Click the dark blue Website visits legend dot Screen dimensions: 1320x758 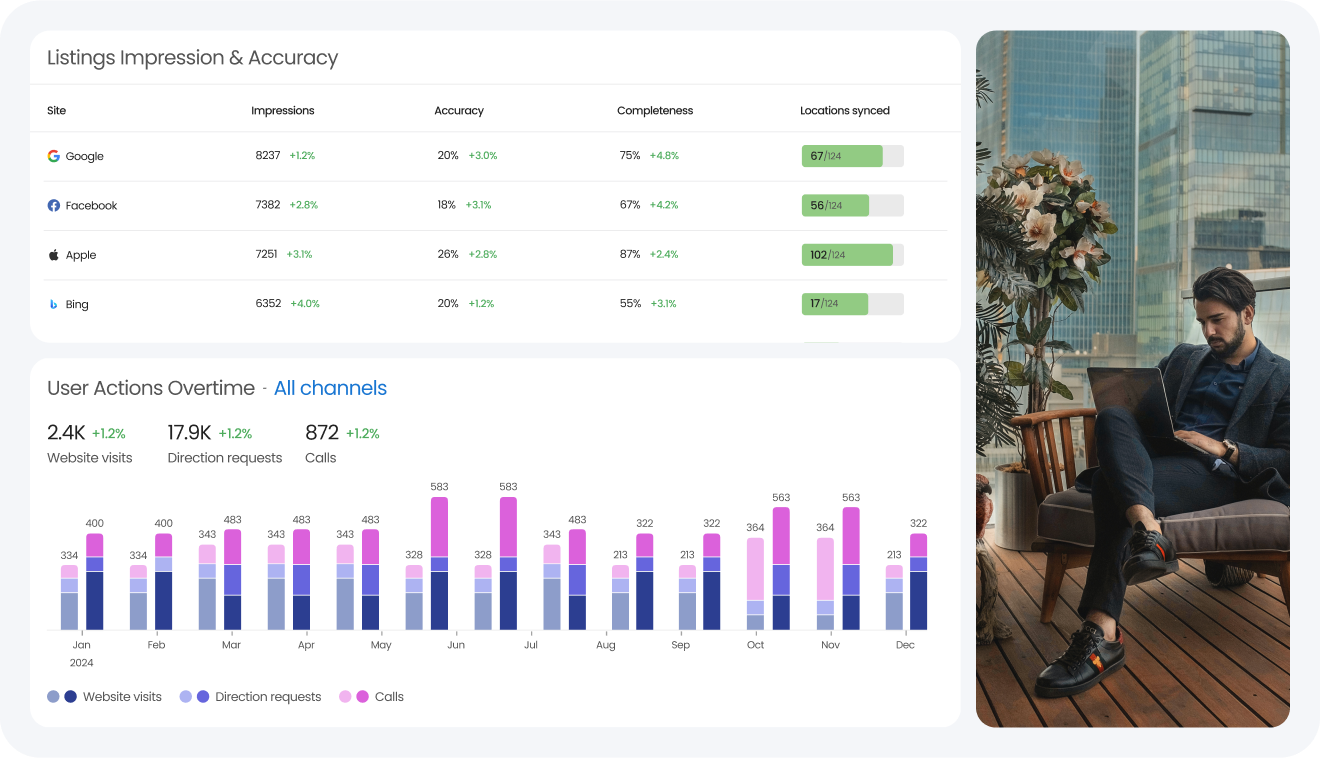click(70, 697)
